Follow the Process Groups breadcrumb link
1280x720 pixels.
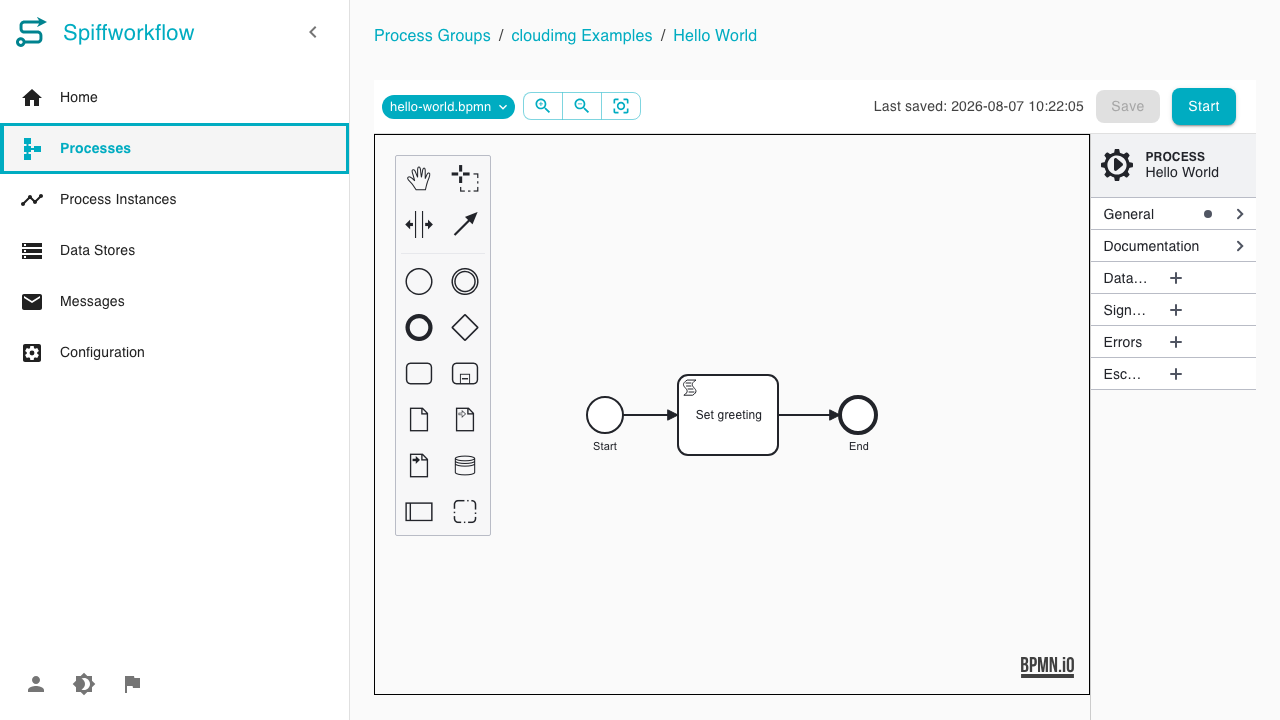(x=432, y=36)
